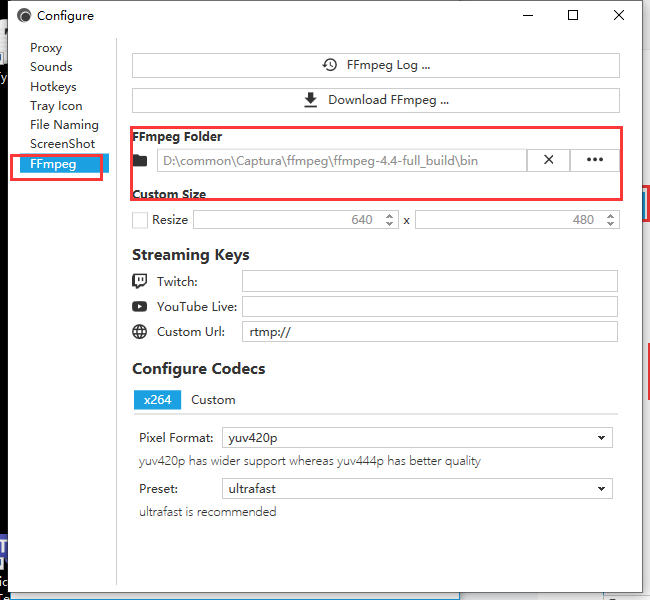The height and width of the screenshot is (600, 650).
Task: Decrease the resize width with down arrow
Action: [389, 223]
